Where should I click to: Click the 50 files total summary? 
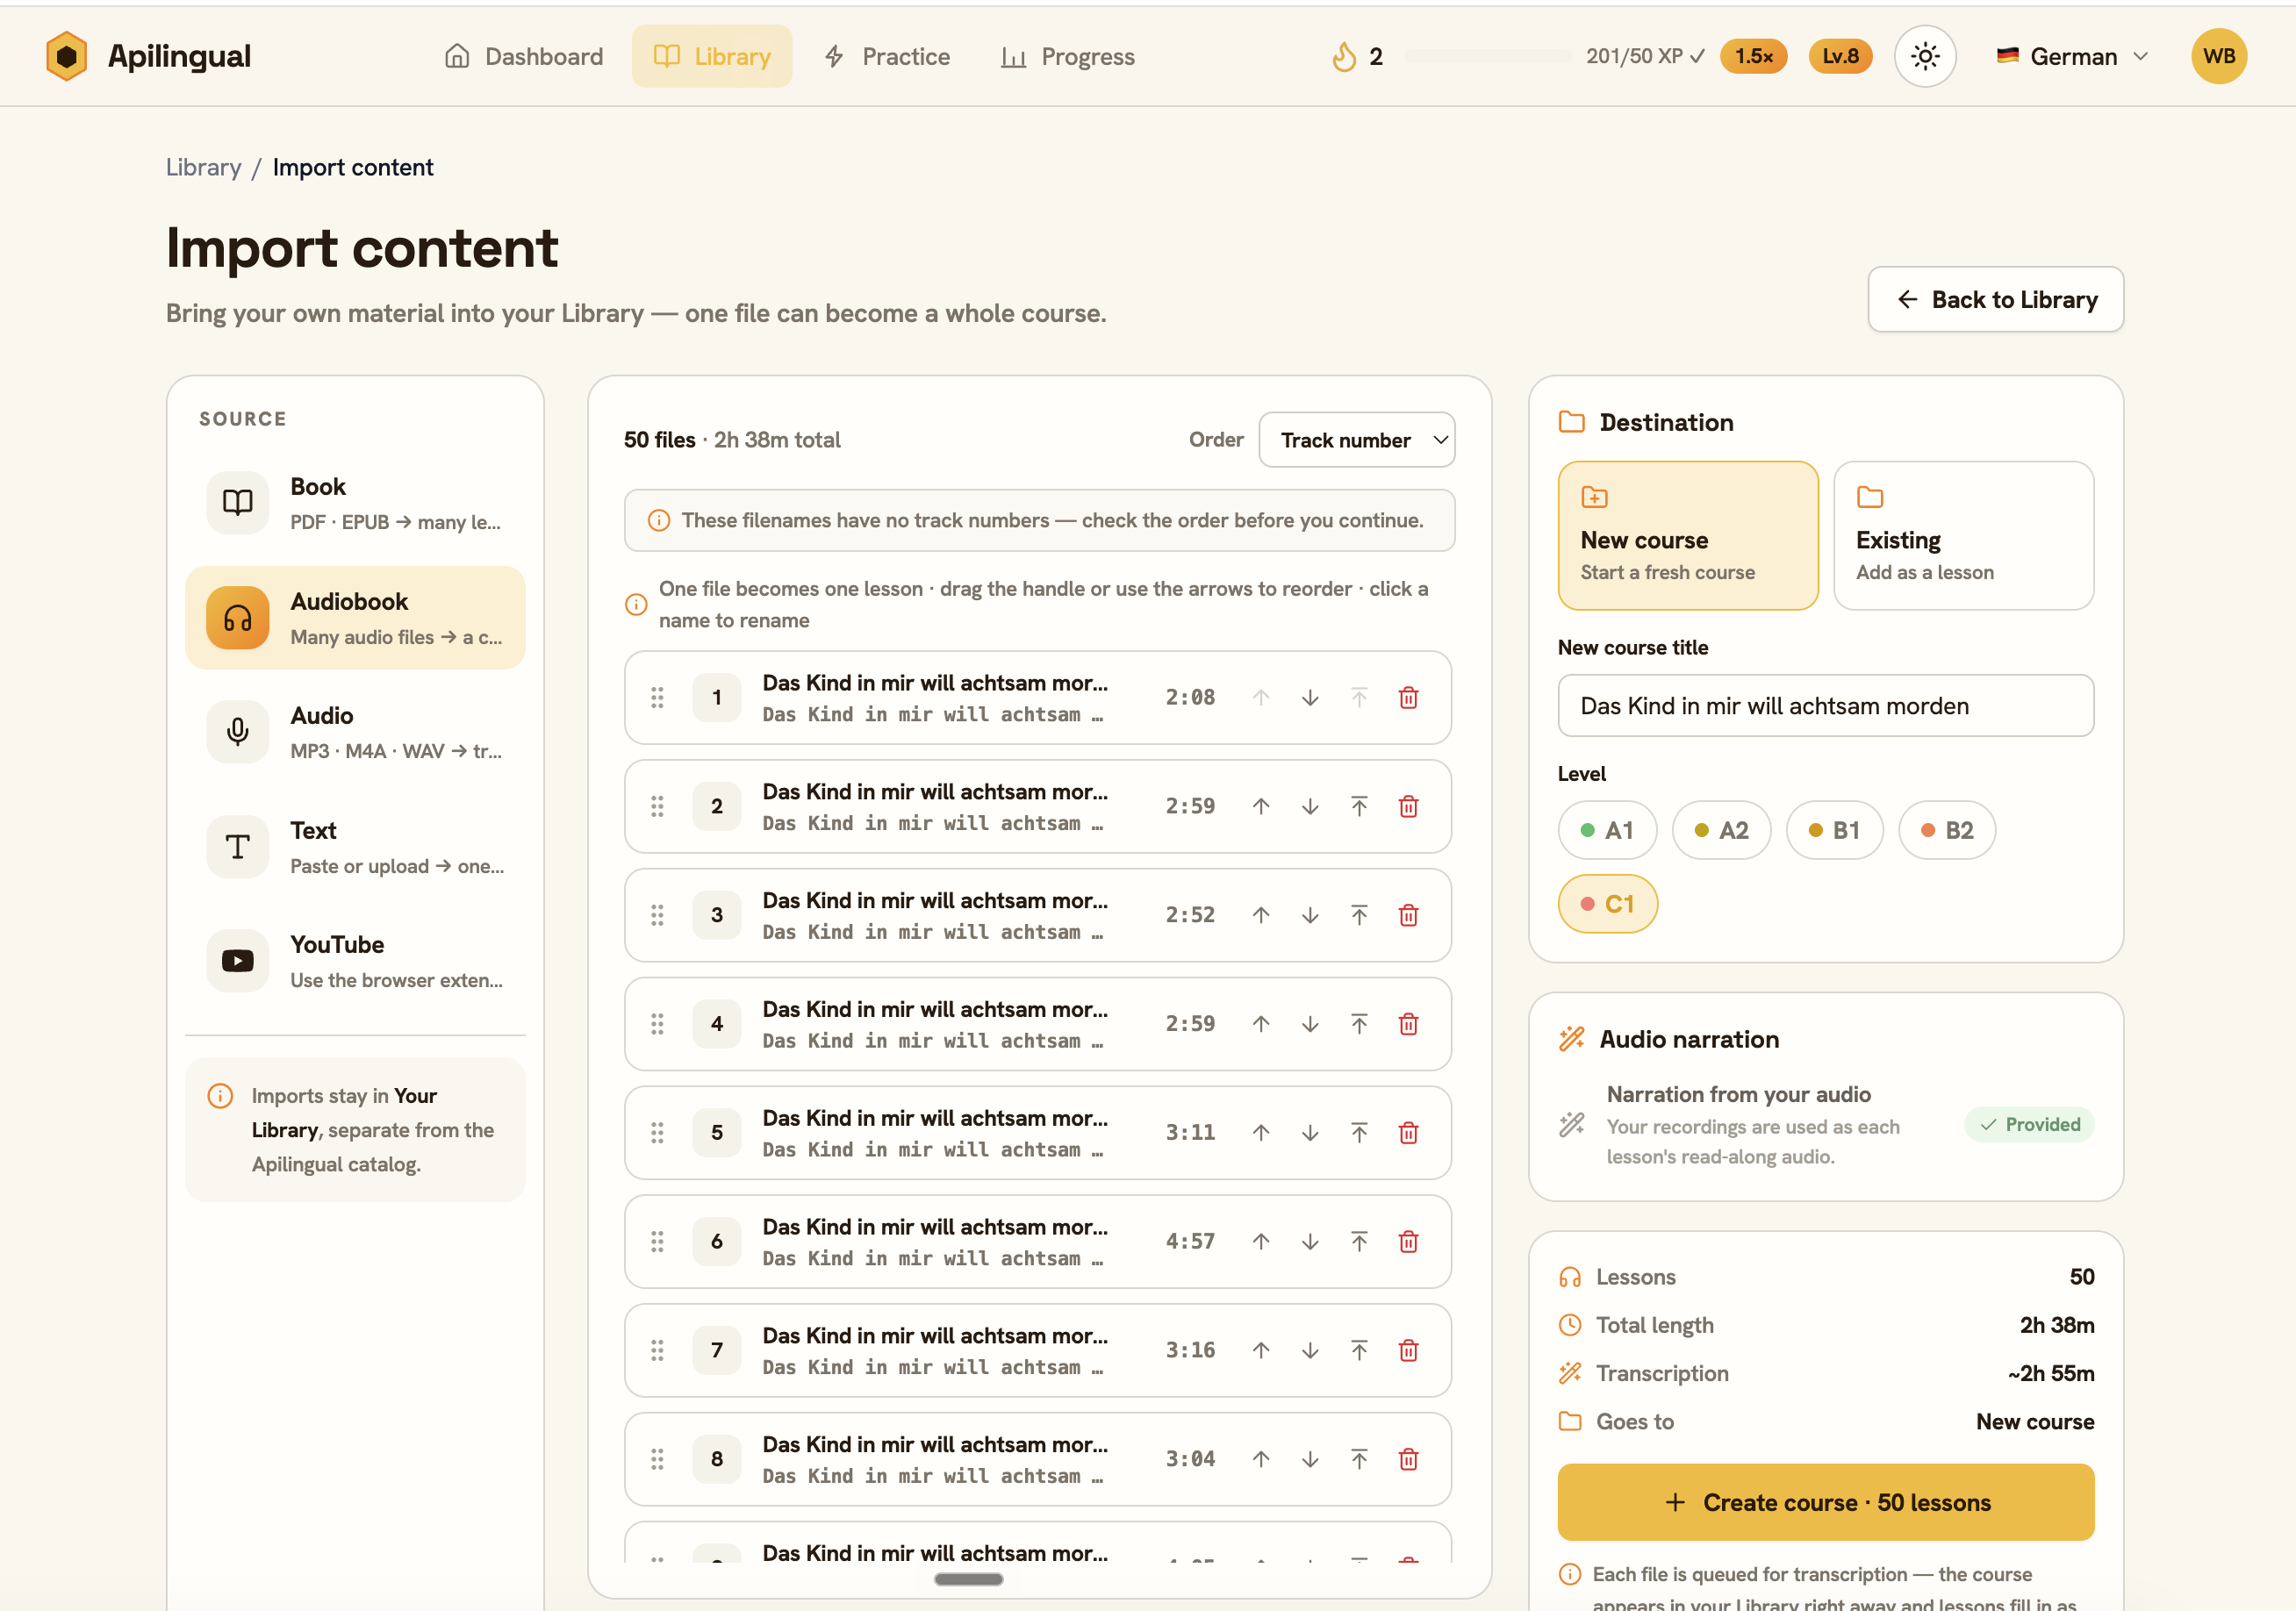coord(732,440)
